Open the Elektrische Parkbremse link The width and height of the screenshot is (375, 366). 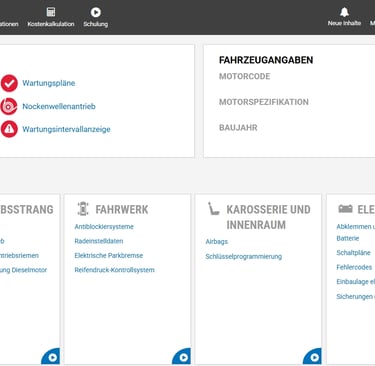(x=109, y=256)
